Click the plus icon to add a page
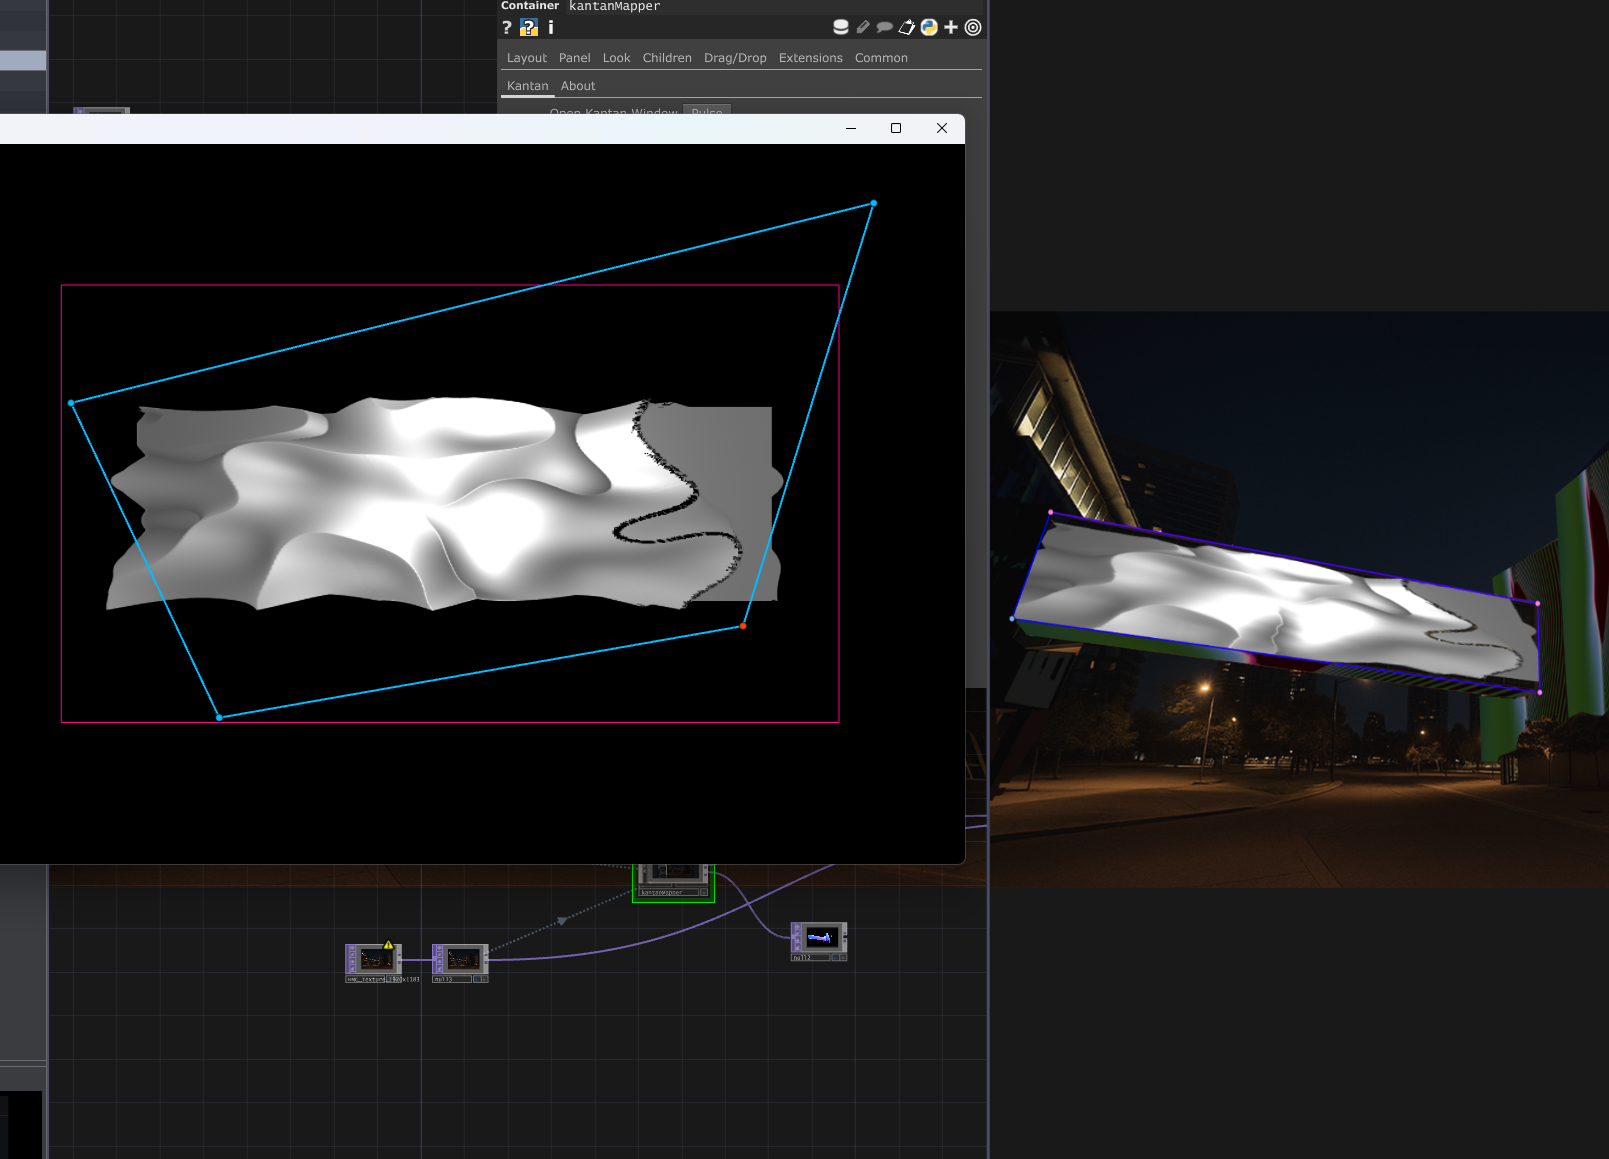 (x=950, y=27)
